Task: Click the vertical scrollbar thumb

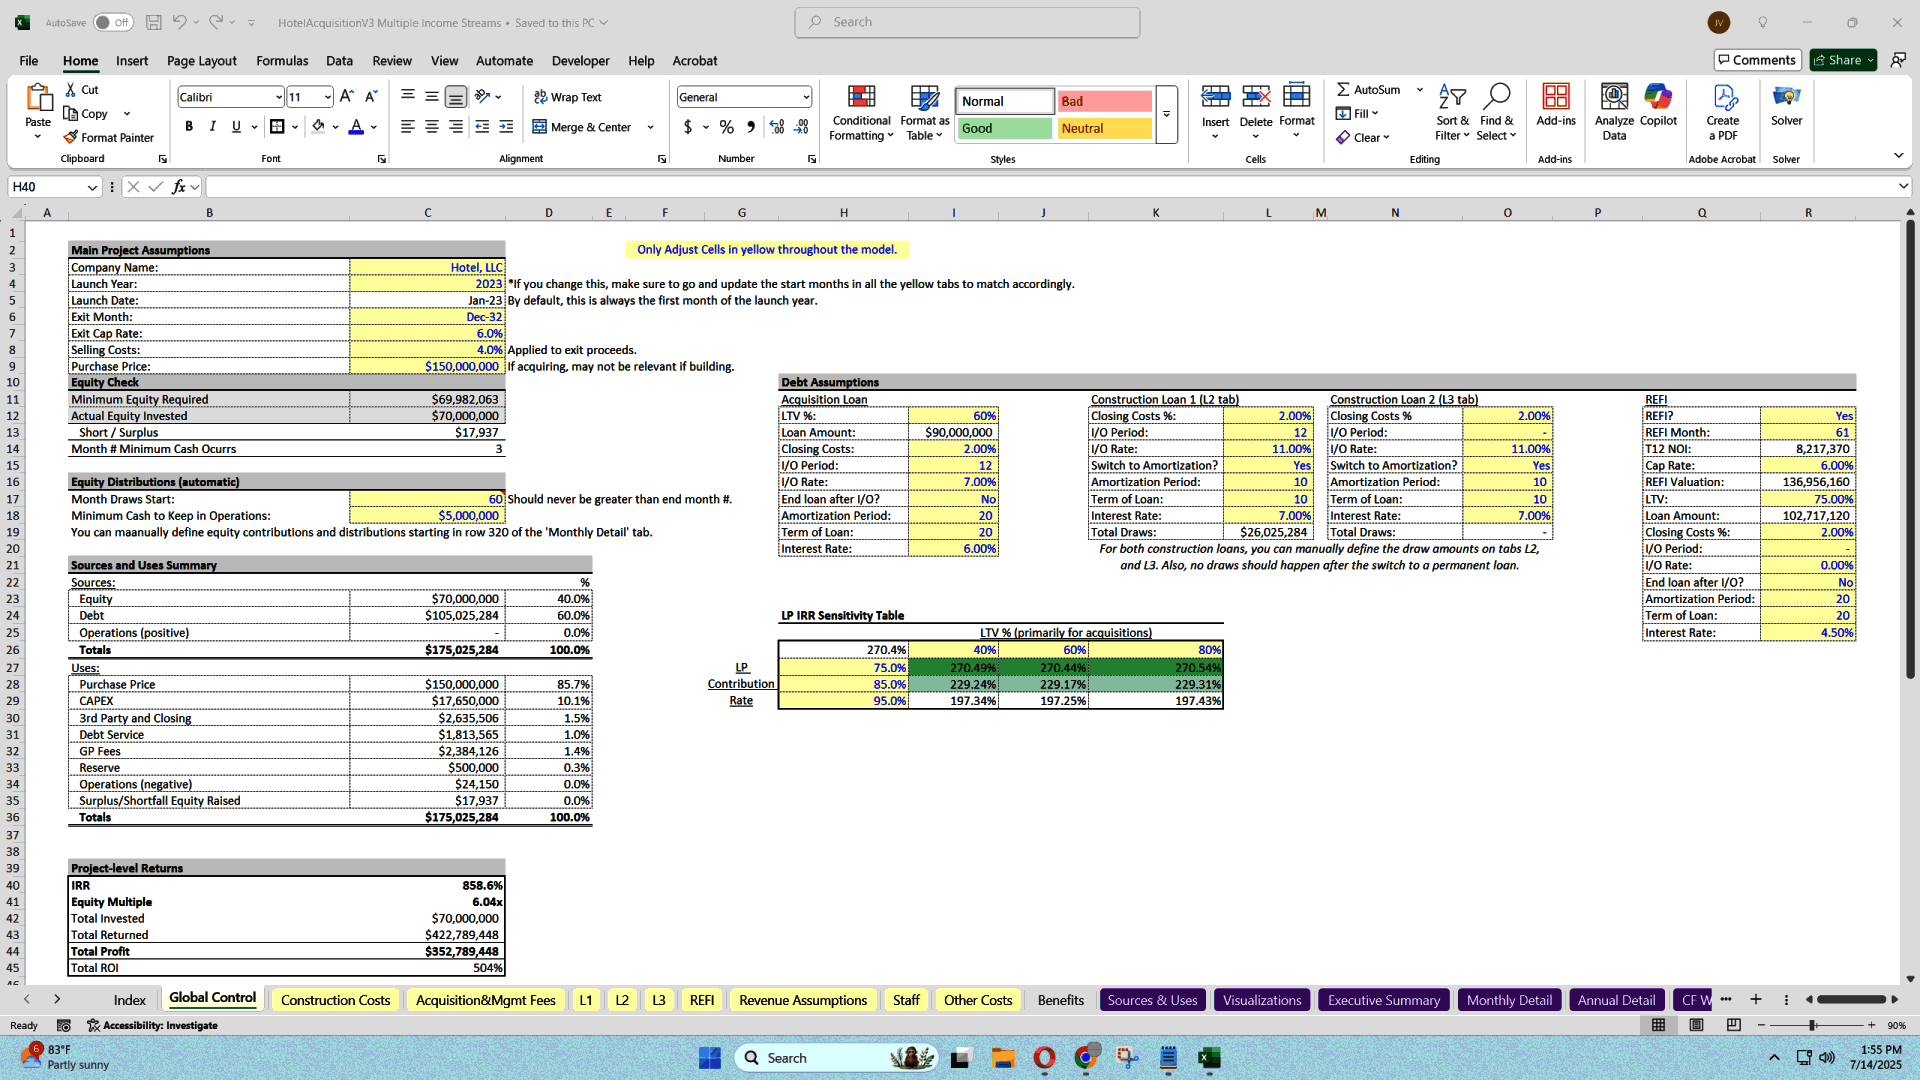Action: click(x=1910, y=450)
